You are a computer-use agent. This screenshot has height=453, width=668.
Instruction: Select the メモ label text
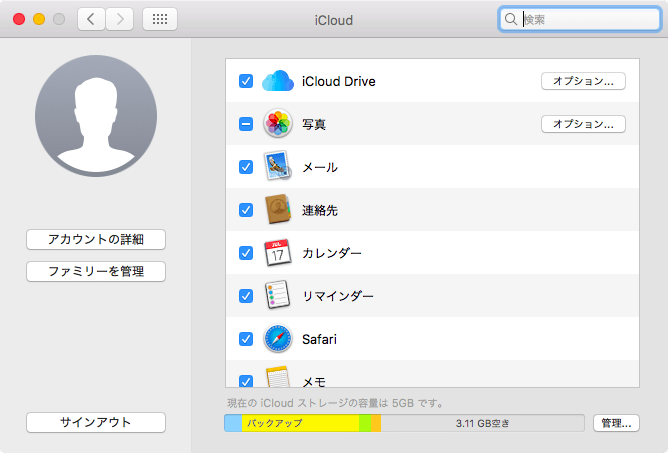314,382
